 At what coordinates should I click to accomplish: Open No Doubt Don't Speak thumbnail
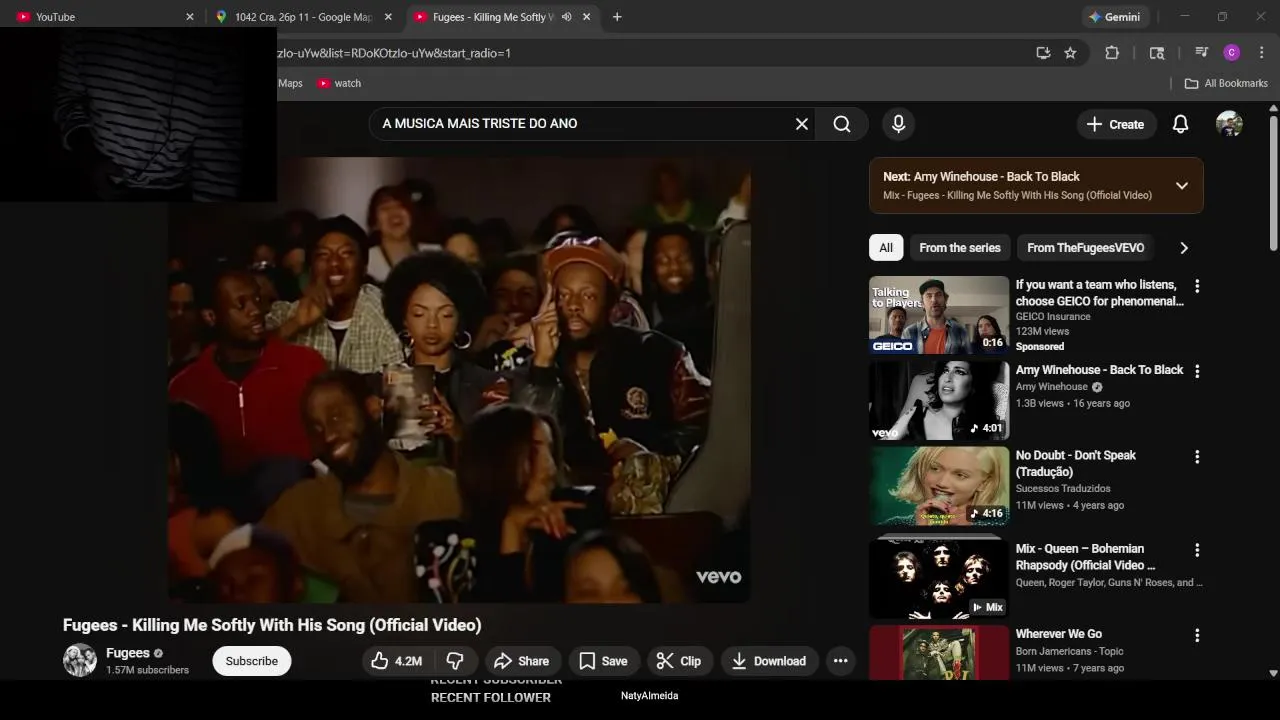939,486
